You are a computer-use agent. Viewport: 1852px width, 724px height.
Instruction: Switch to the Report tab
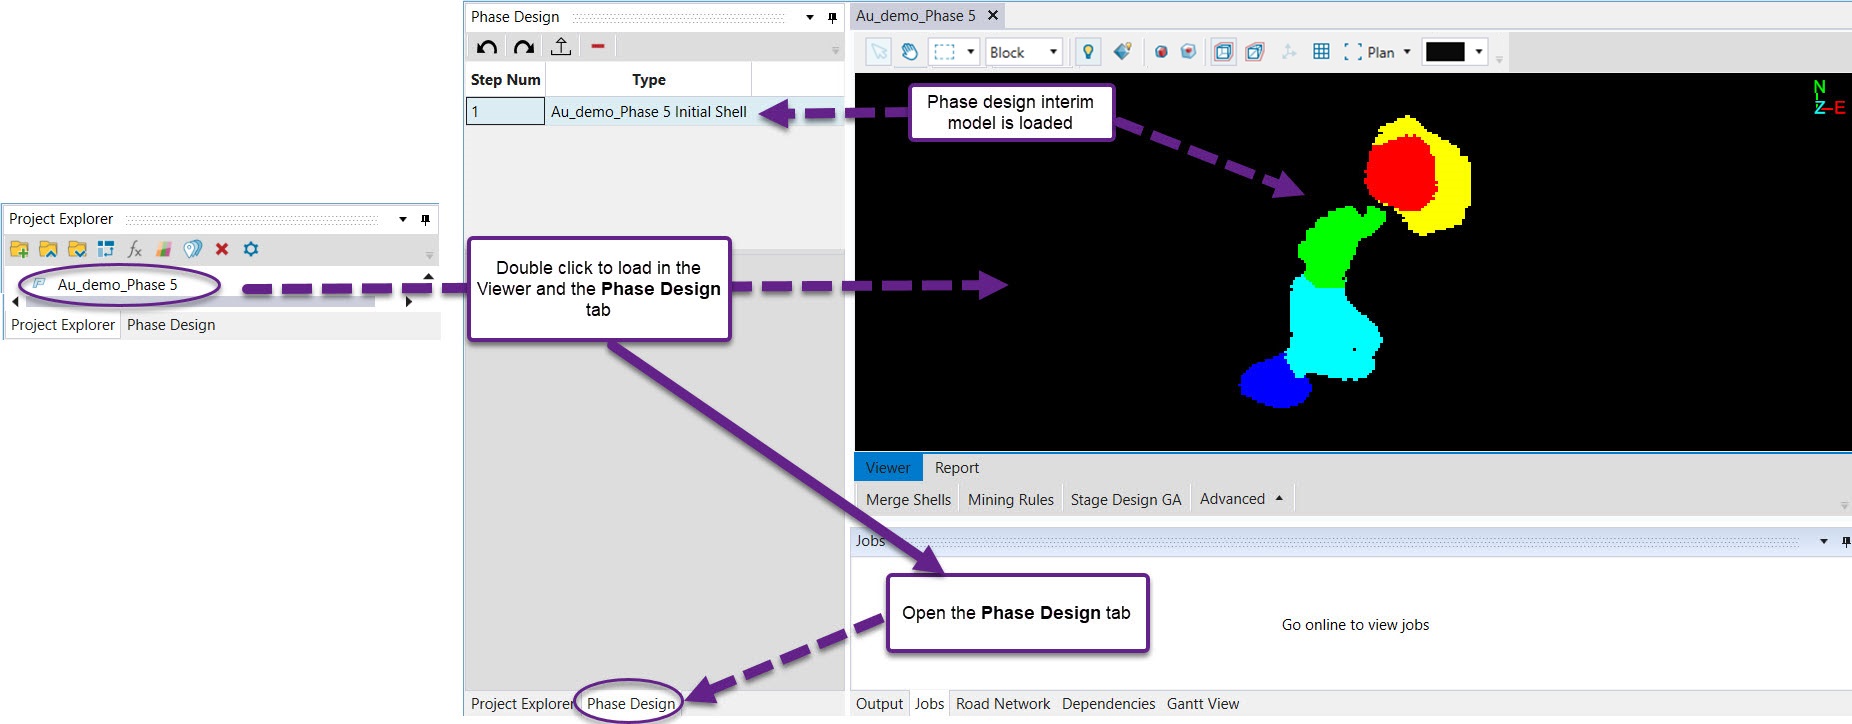(957, 468)
